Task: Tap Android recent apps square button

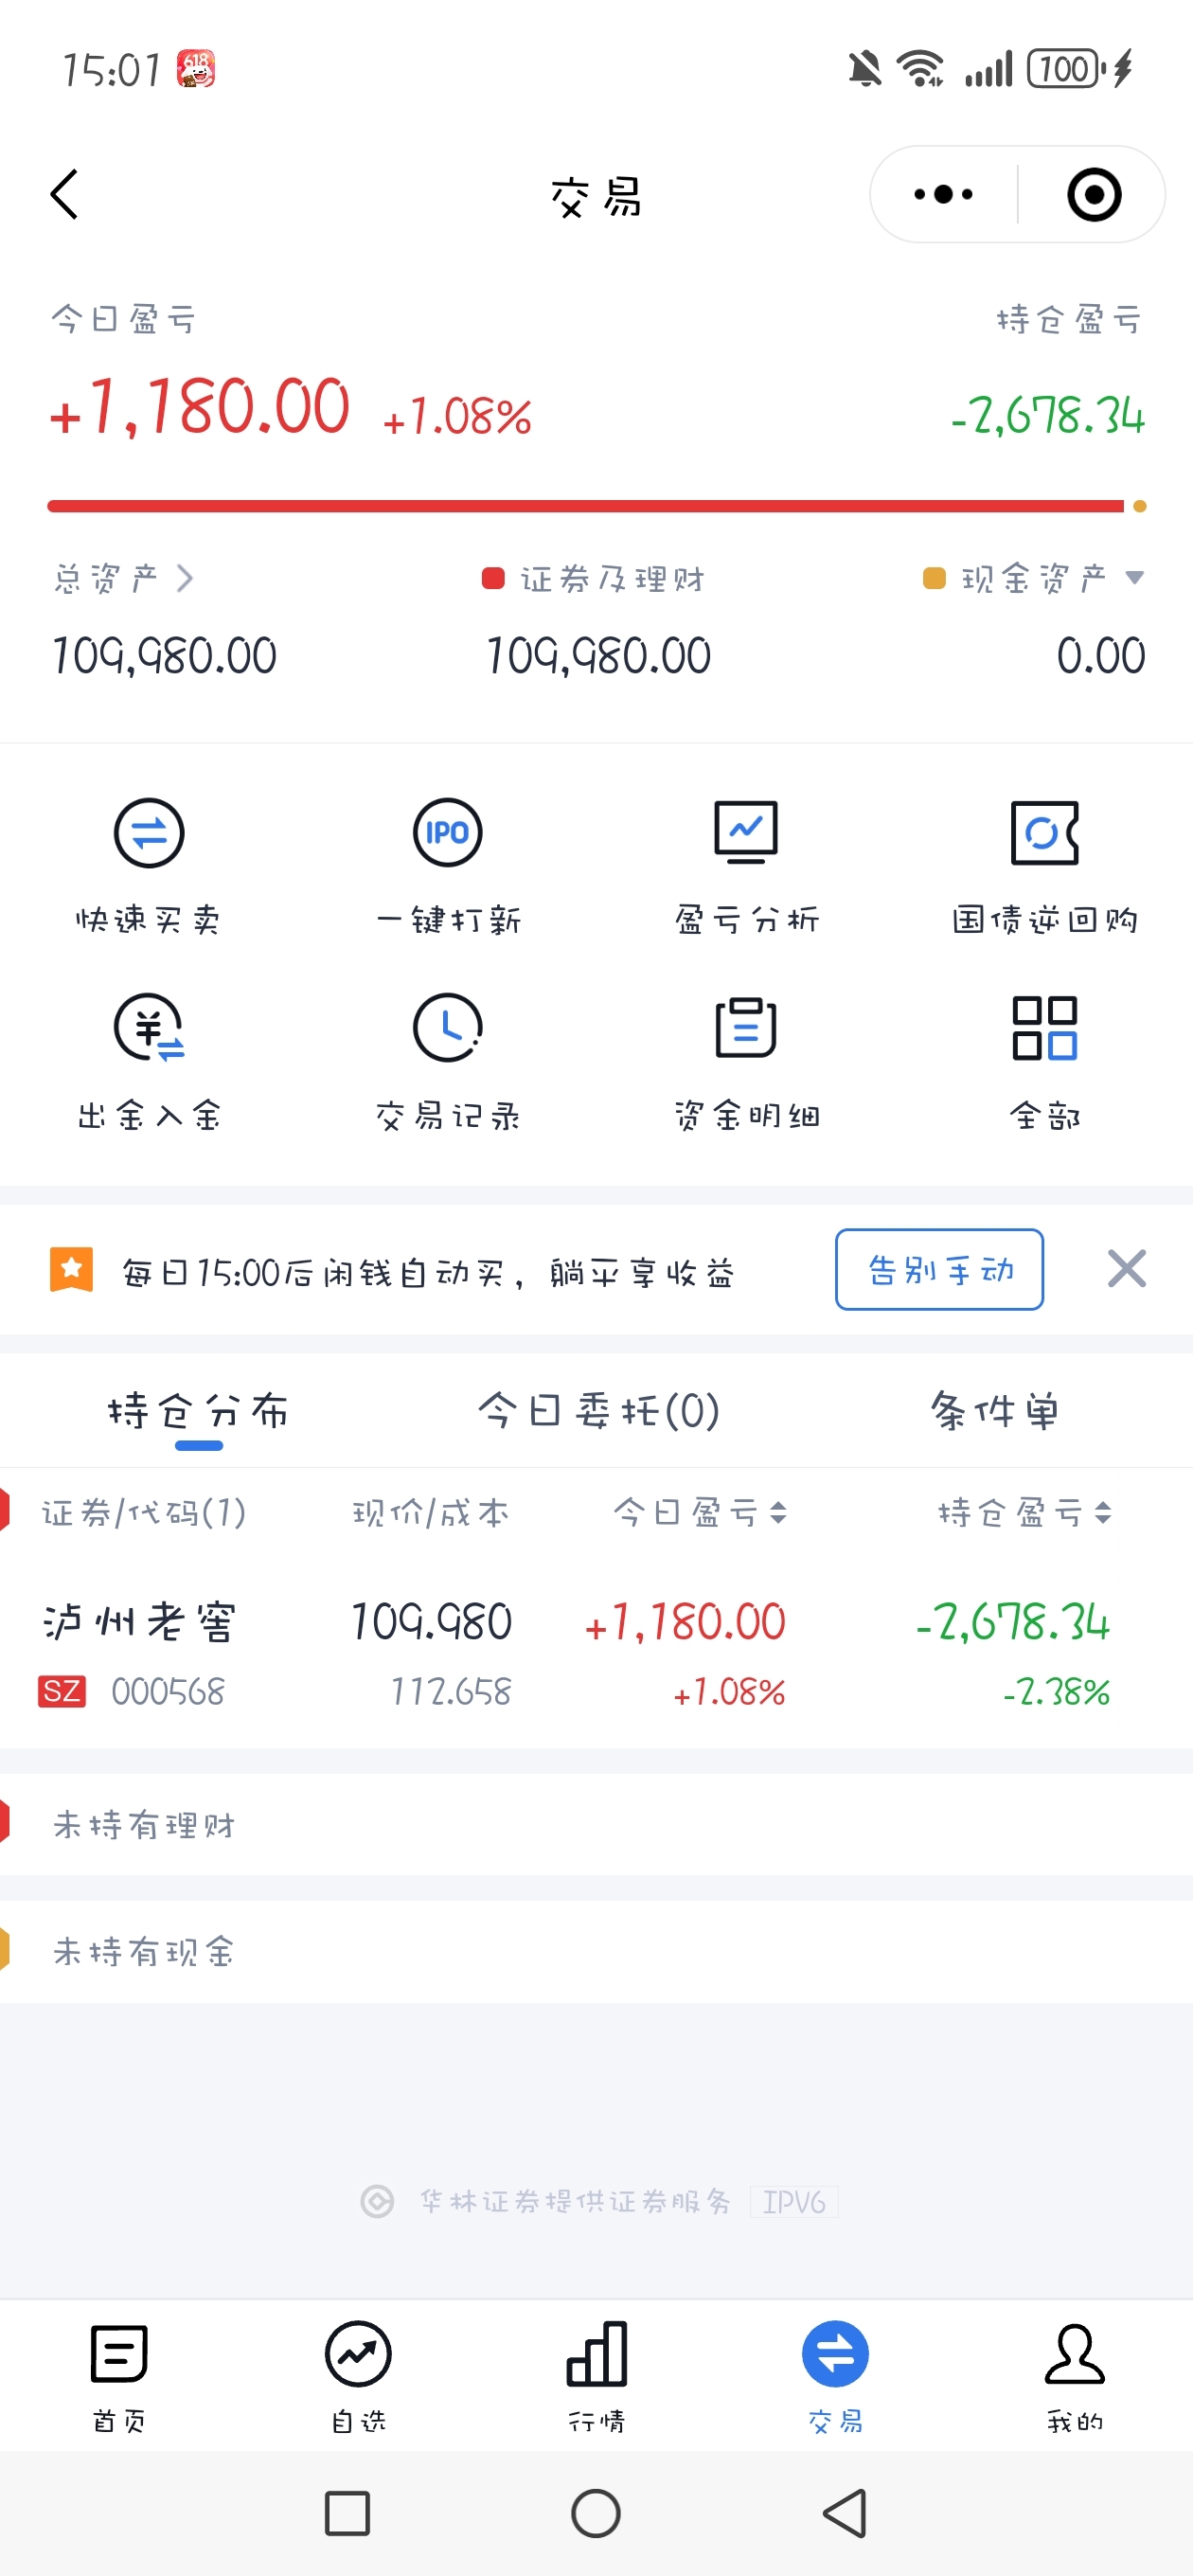Action: tap(347, 2513)
